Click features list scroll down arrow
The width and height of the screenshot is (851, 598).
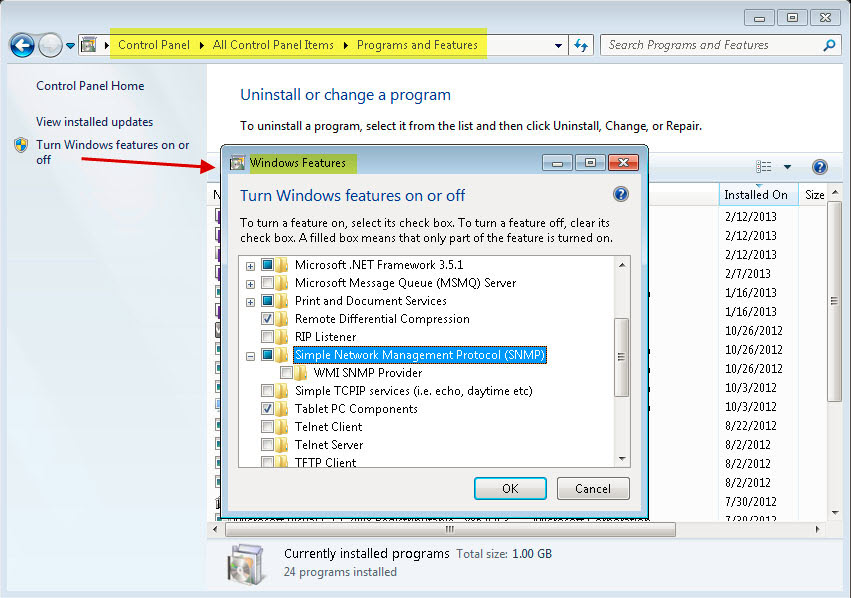tap(622, 460)
